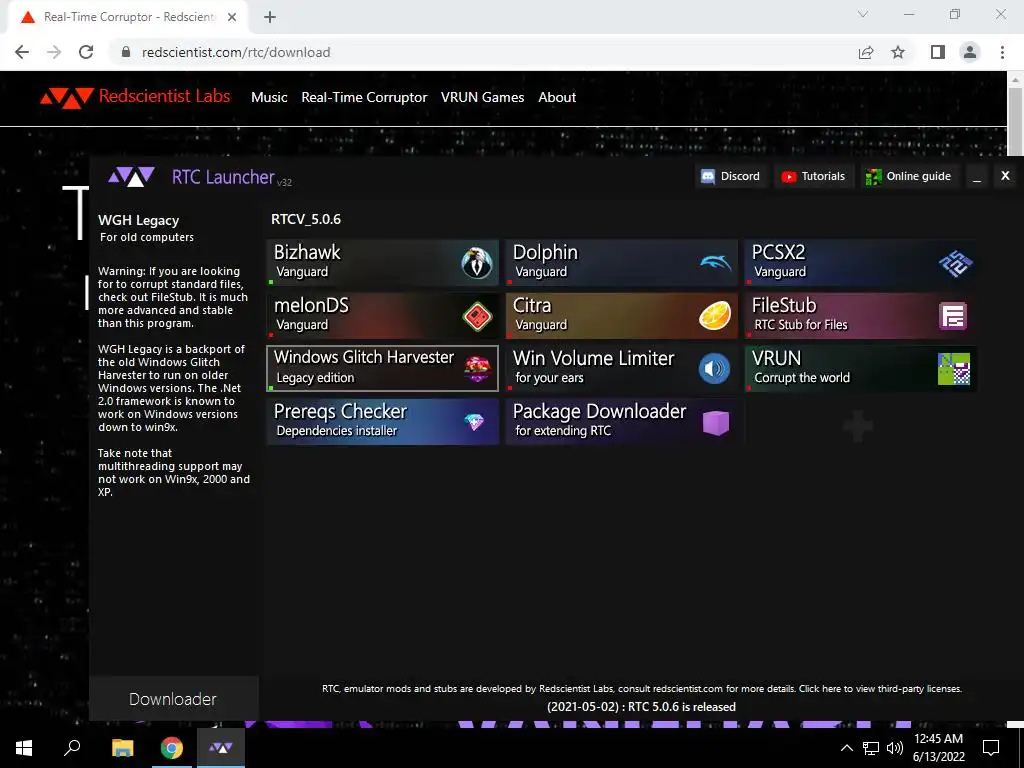View site info via the padlock icon
The image size is (1024, 768).
[x=126, y=52]
